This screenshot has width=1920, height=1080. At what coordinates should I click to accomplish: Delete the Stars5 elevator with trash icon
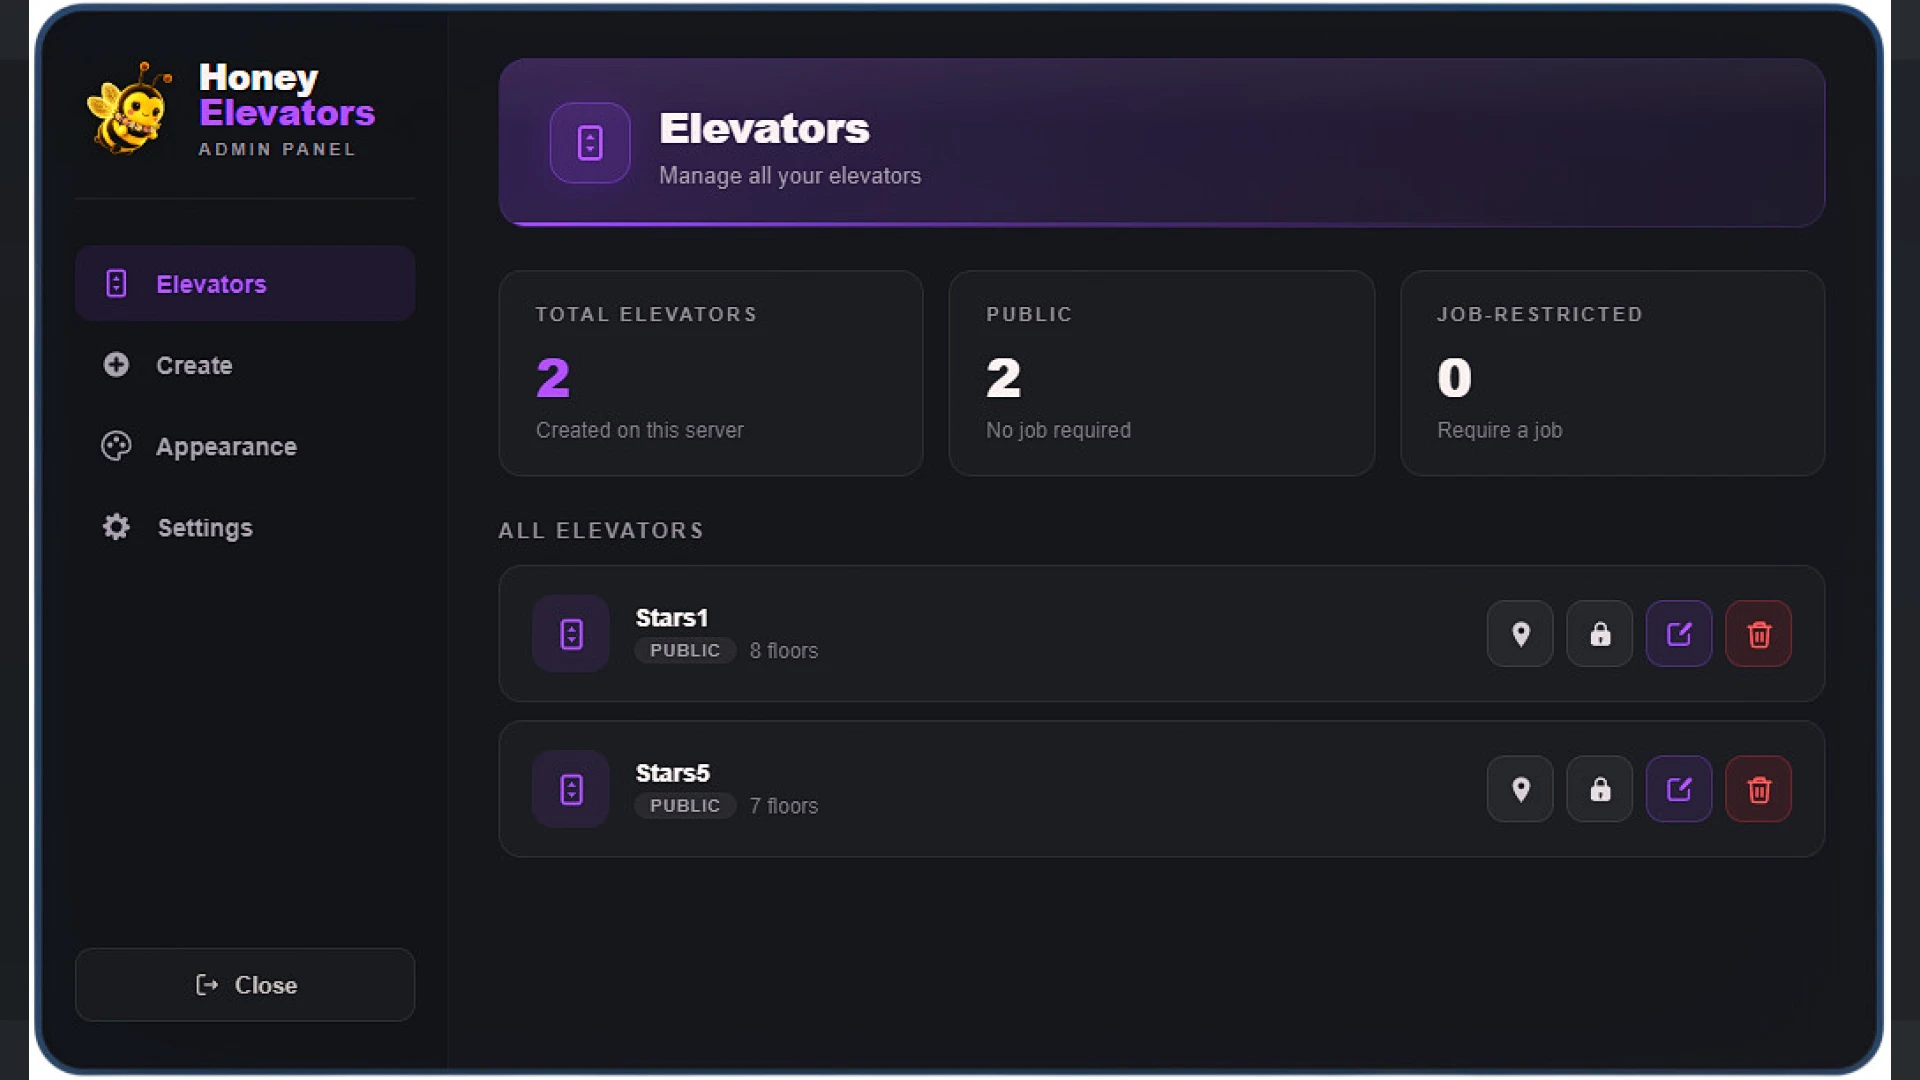point(1759,789)
